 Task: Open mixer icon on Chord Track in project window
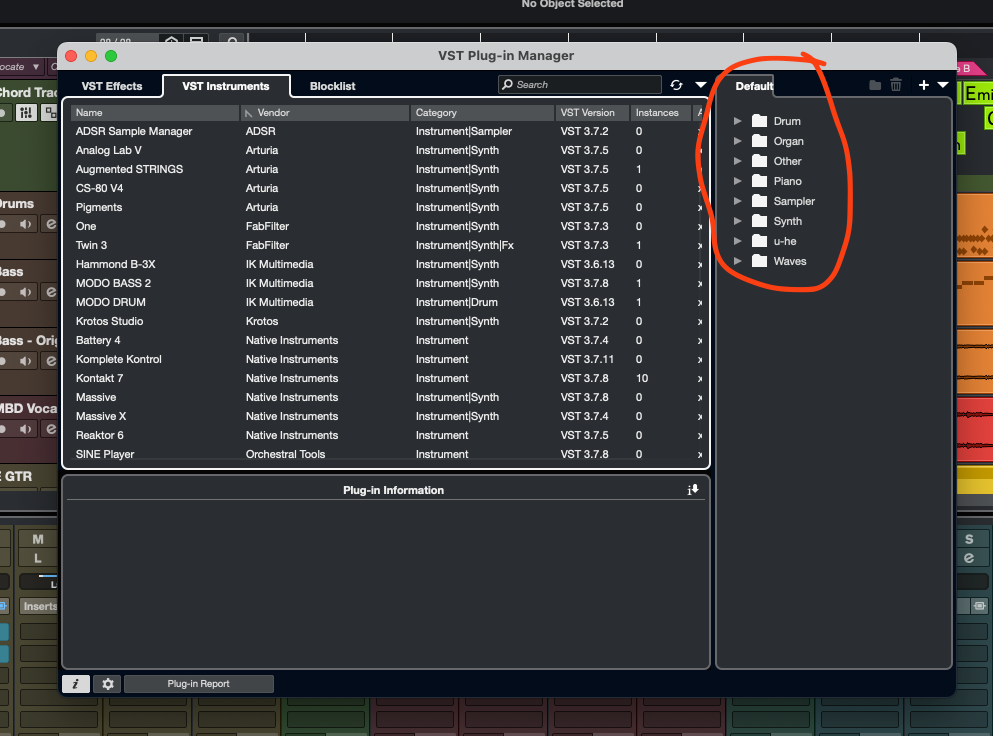click(x=26, y=113)
